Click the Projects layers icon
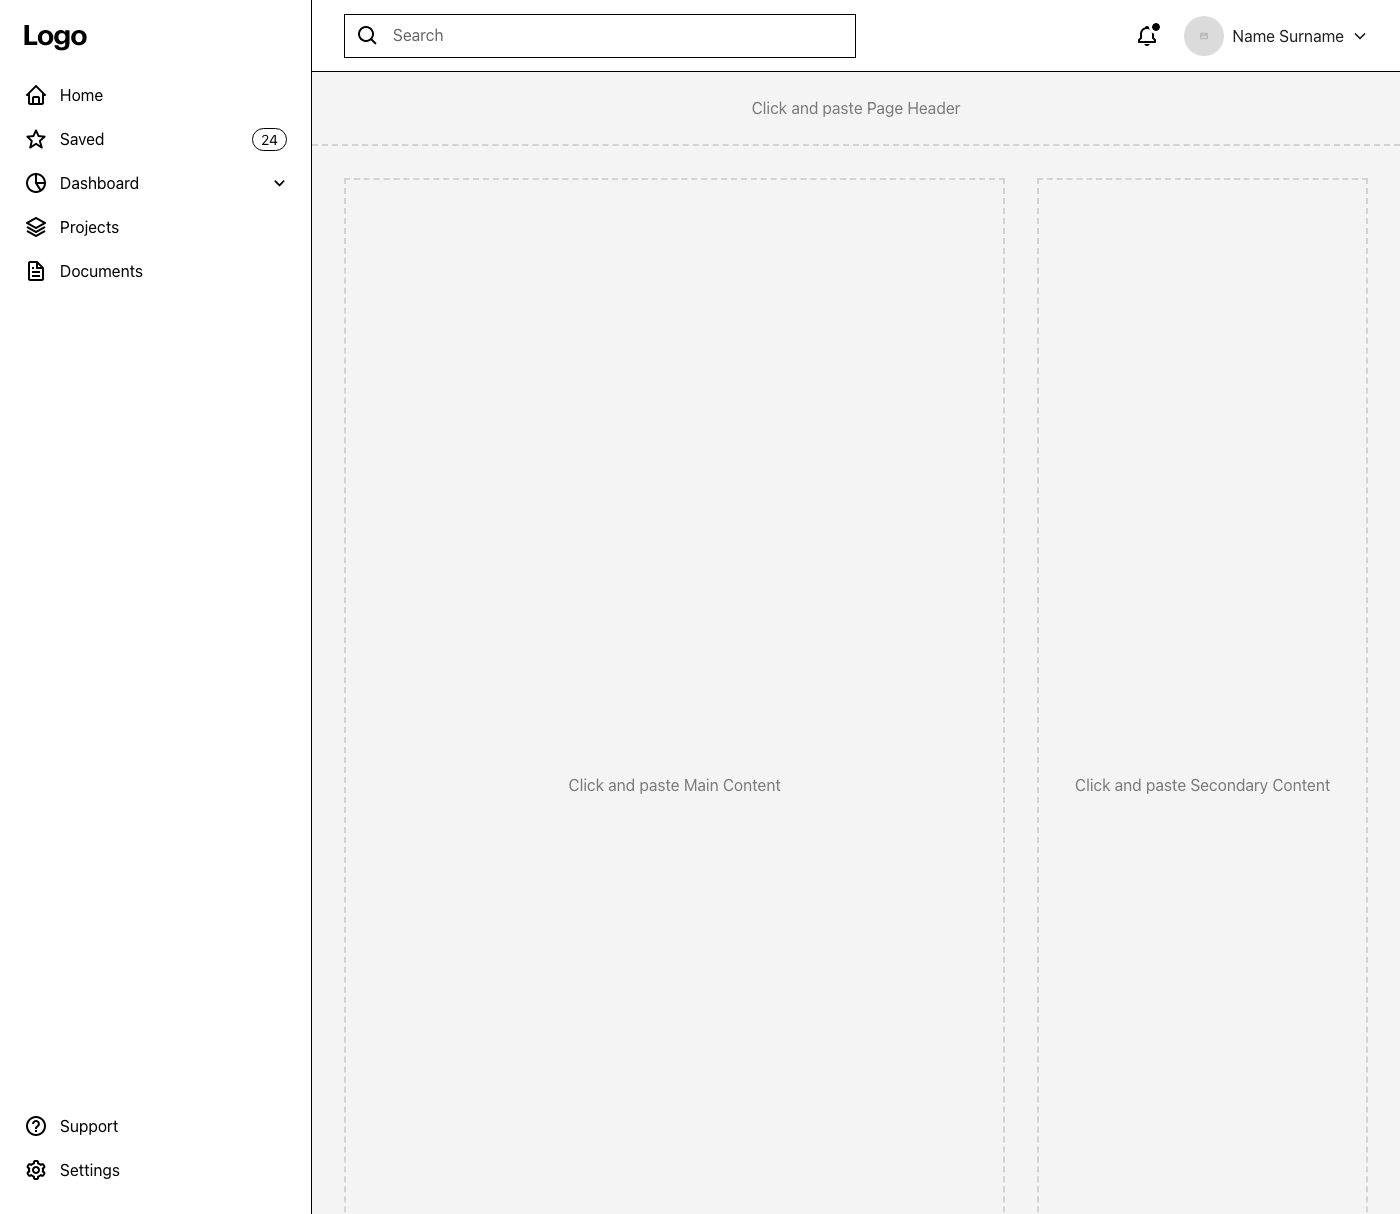 [x=36, y=227]
